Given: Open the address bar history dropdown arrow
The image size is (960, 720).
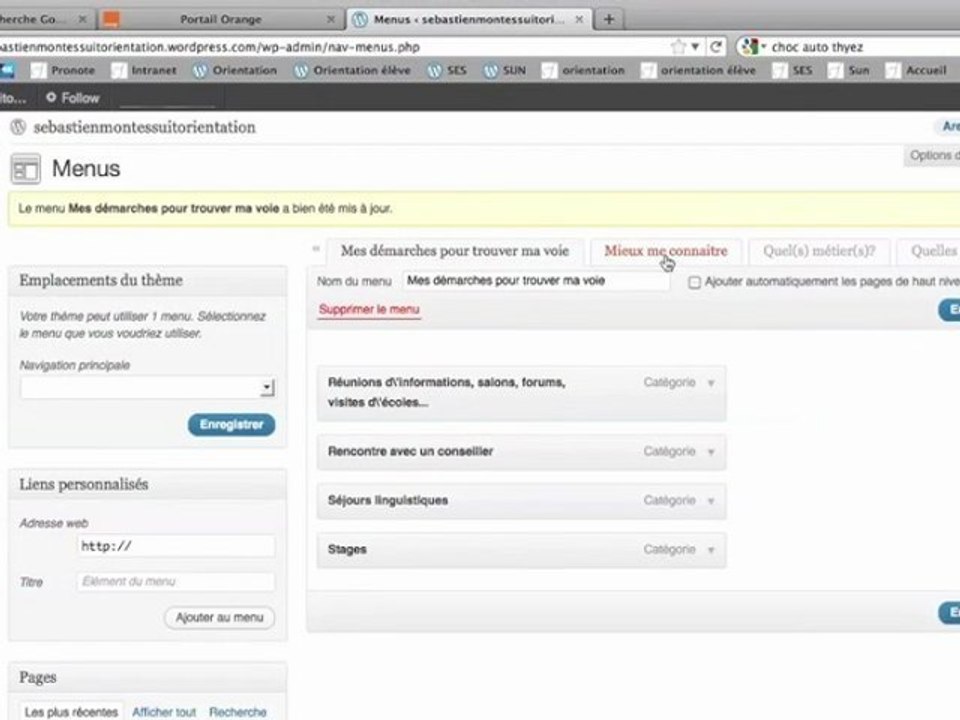Looking at the screenshot, I should click(x=695, y=47).
